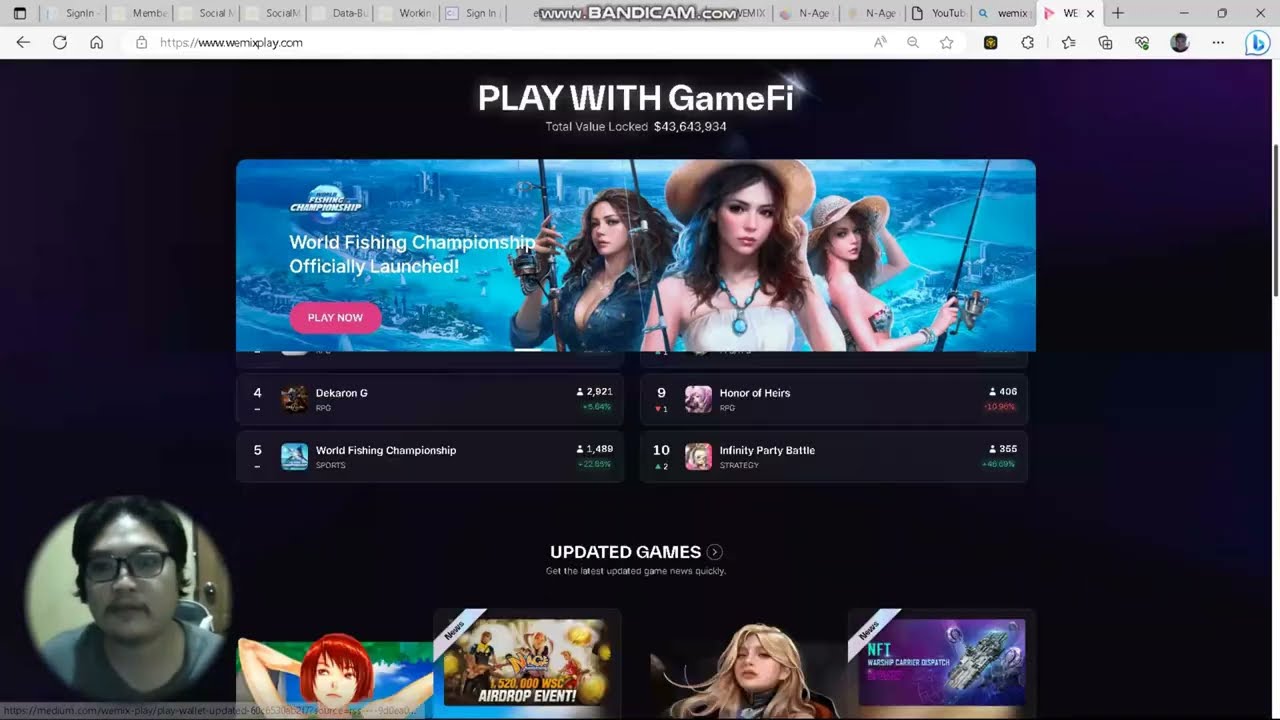Click the World Fishing Championship game icon
Viewport: 1280px width, 720px height.
click(294, 457)
